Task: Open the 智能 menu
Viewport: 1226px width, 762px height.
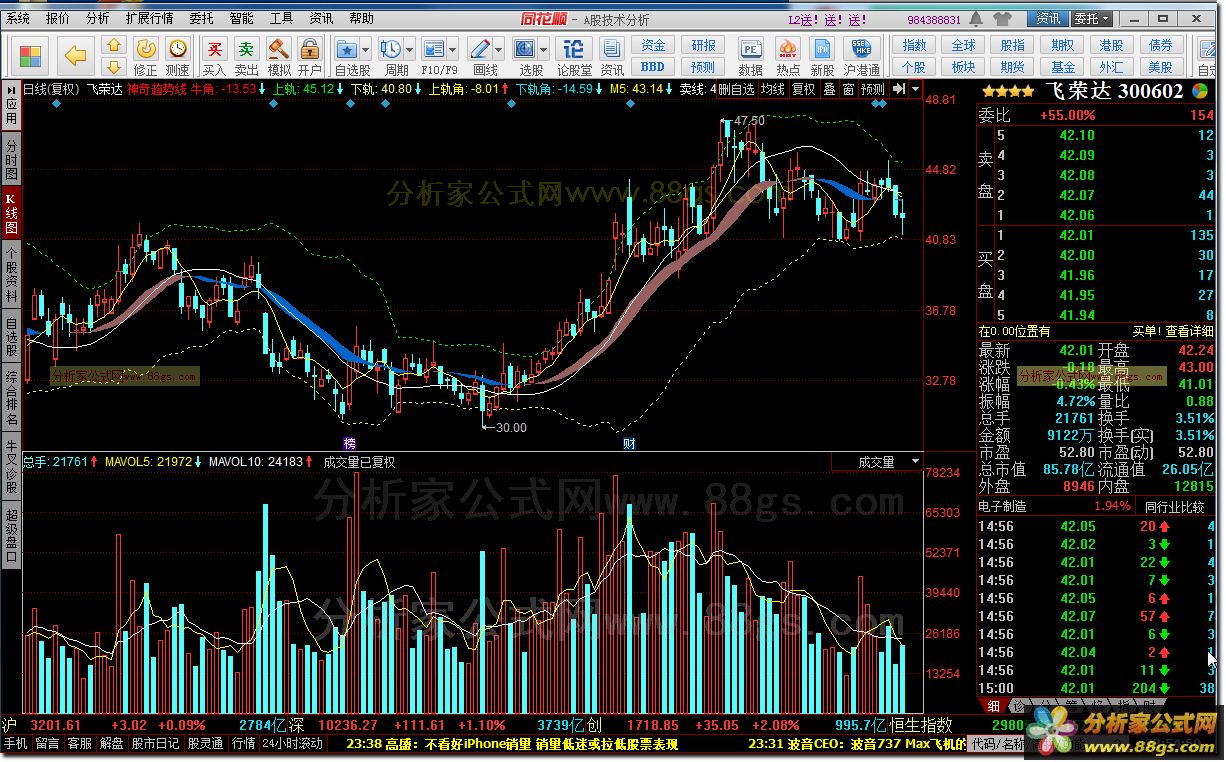Action: pyautogui.click(x=241, y=18)
